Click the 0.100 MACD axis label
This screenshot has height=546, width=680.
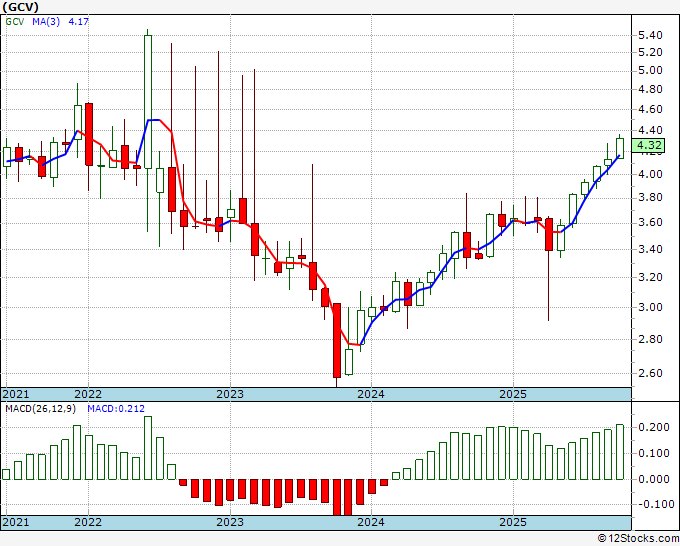pyautogui.click(x=654, y=454)
